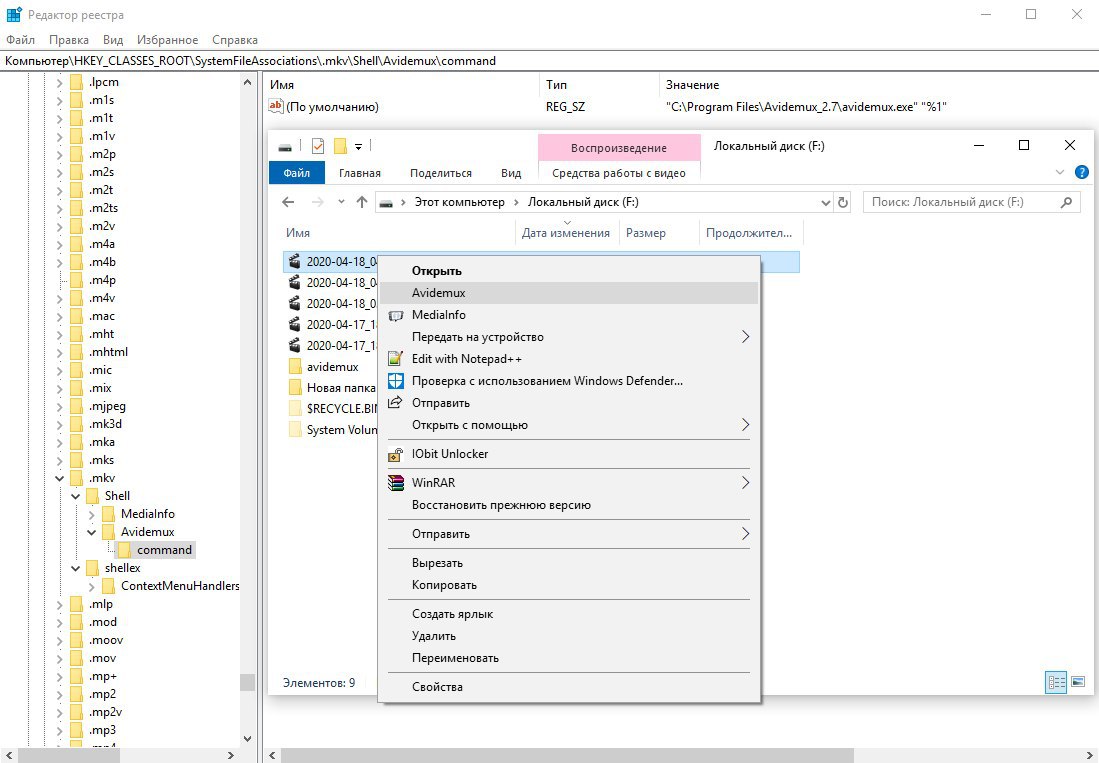This screenshot has width=1099, height=763.
Task: Click the Registry Editor app icon in title bar
Action: 13,14
